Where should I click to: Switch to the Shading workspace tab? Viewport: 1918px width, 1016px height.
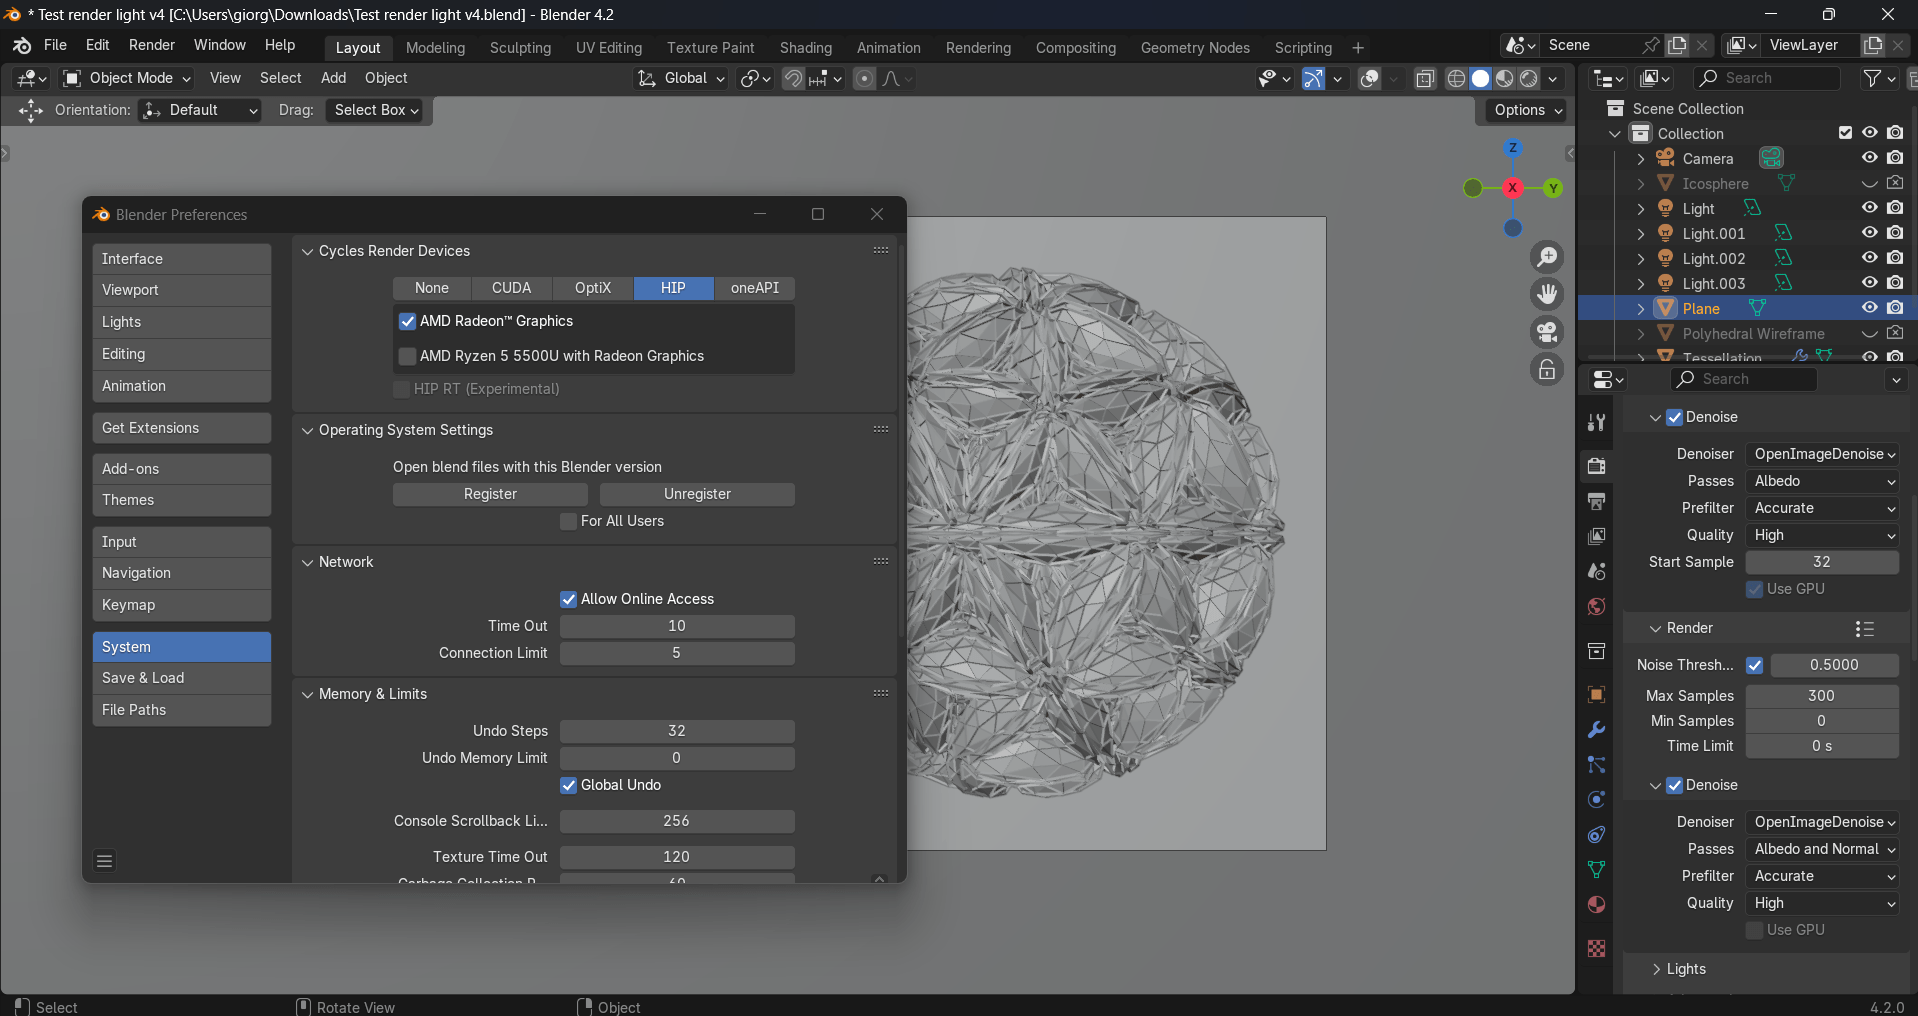[805, 48]
